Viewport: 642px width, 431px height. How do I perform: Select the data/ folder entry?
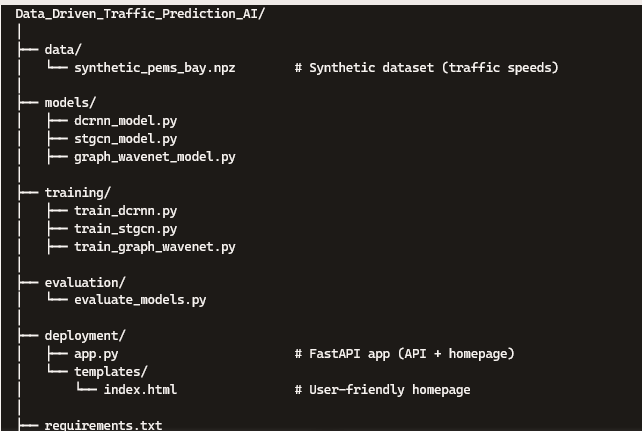63,50
